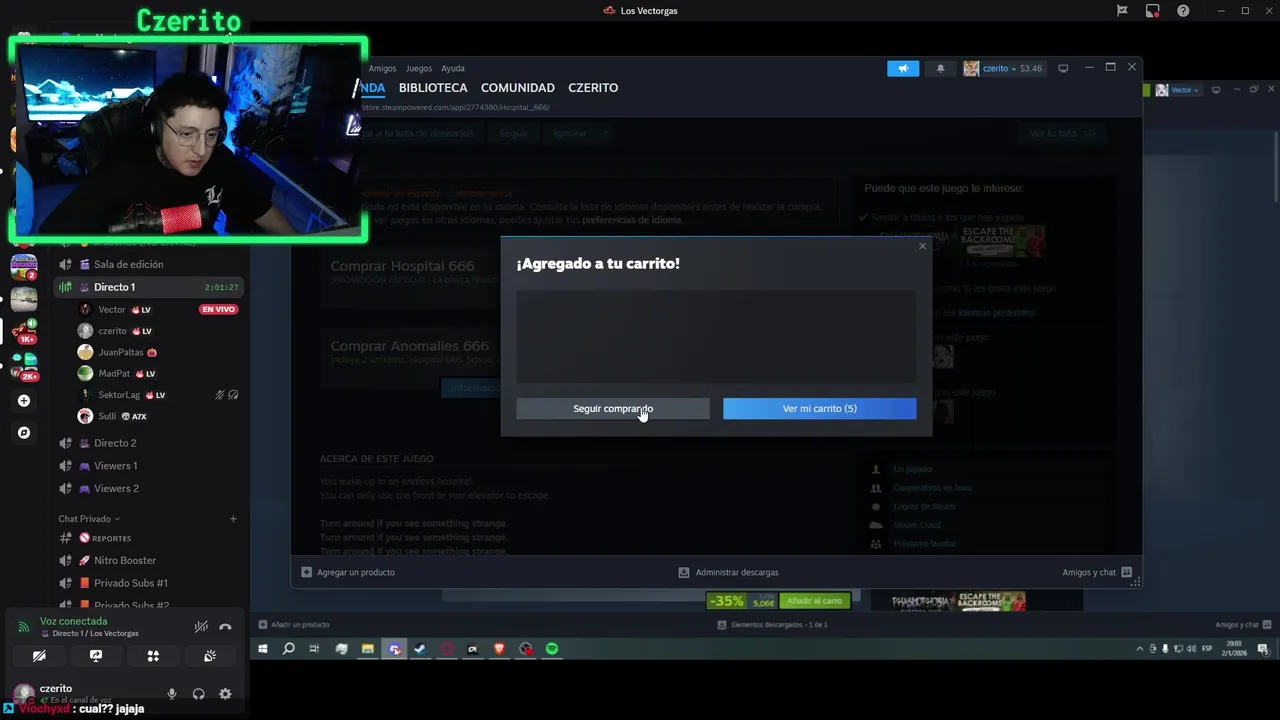Collapse the Chat Privado category

89,519
